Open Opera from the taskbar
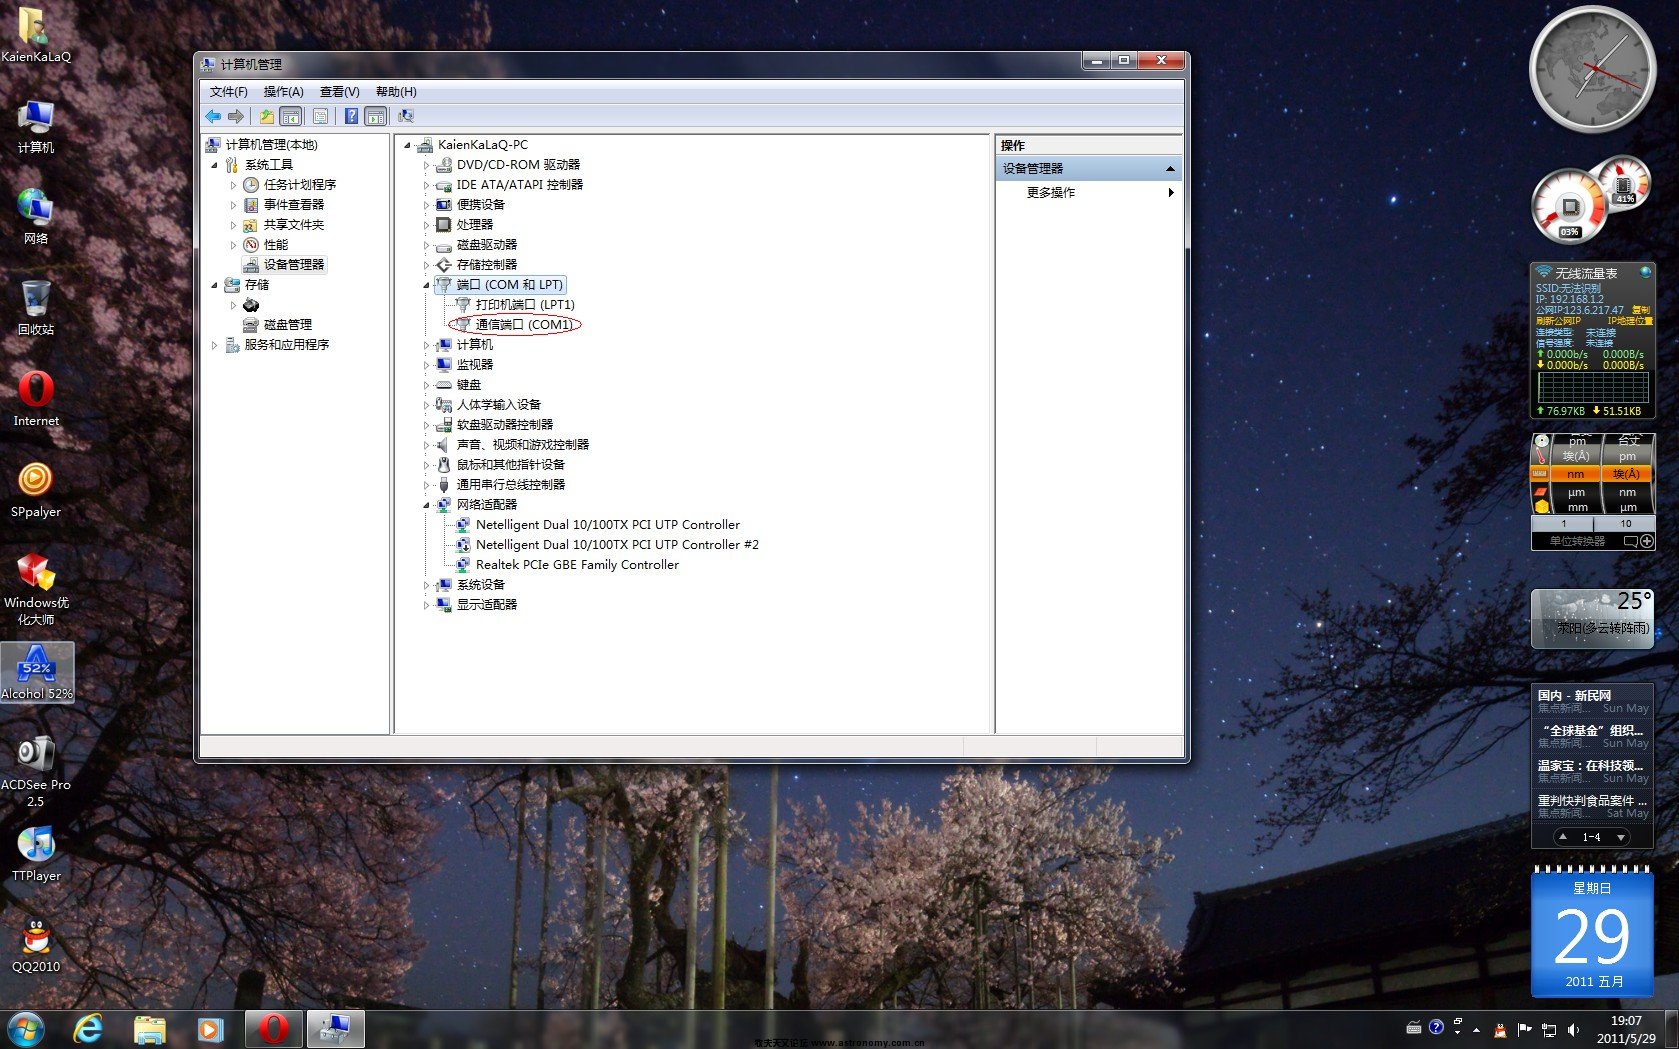 pyautogui.click(x=273, y=1029)
